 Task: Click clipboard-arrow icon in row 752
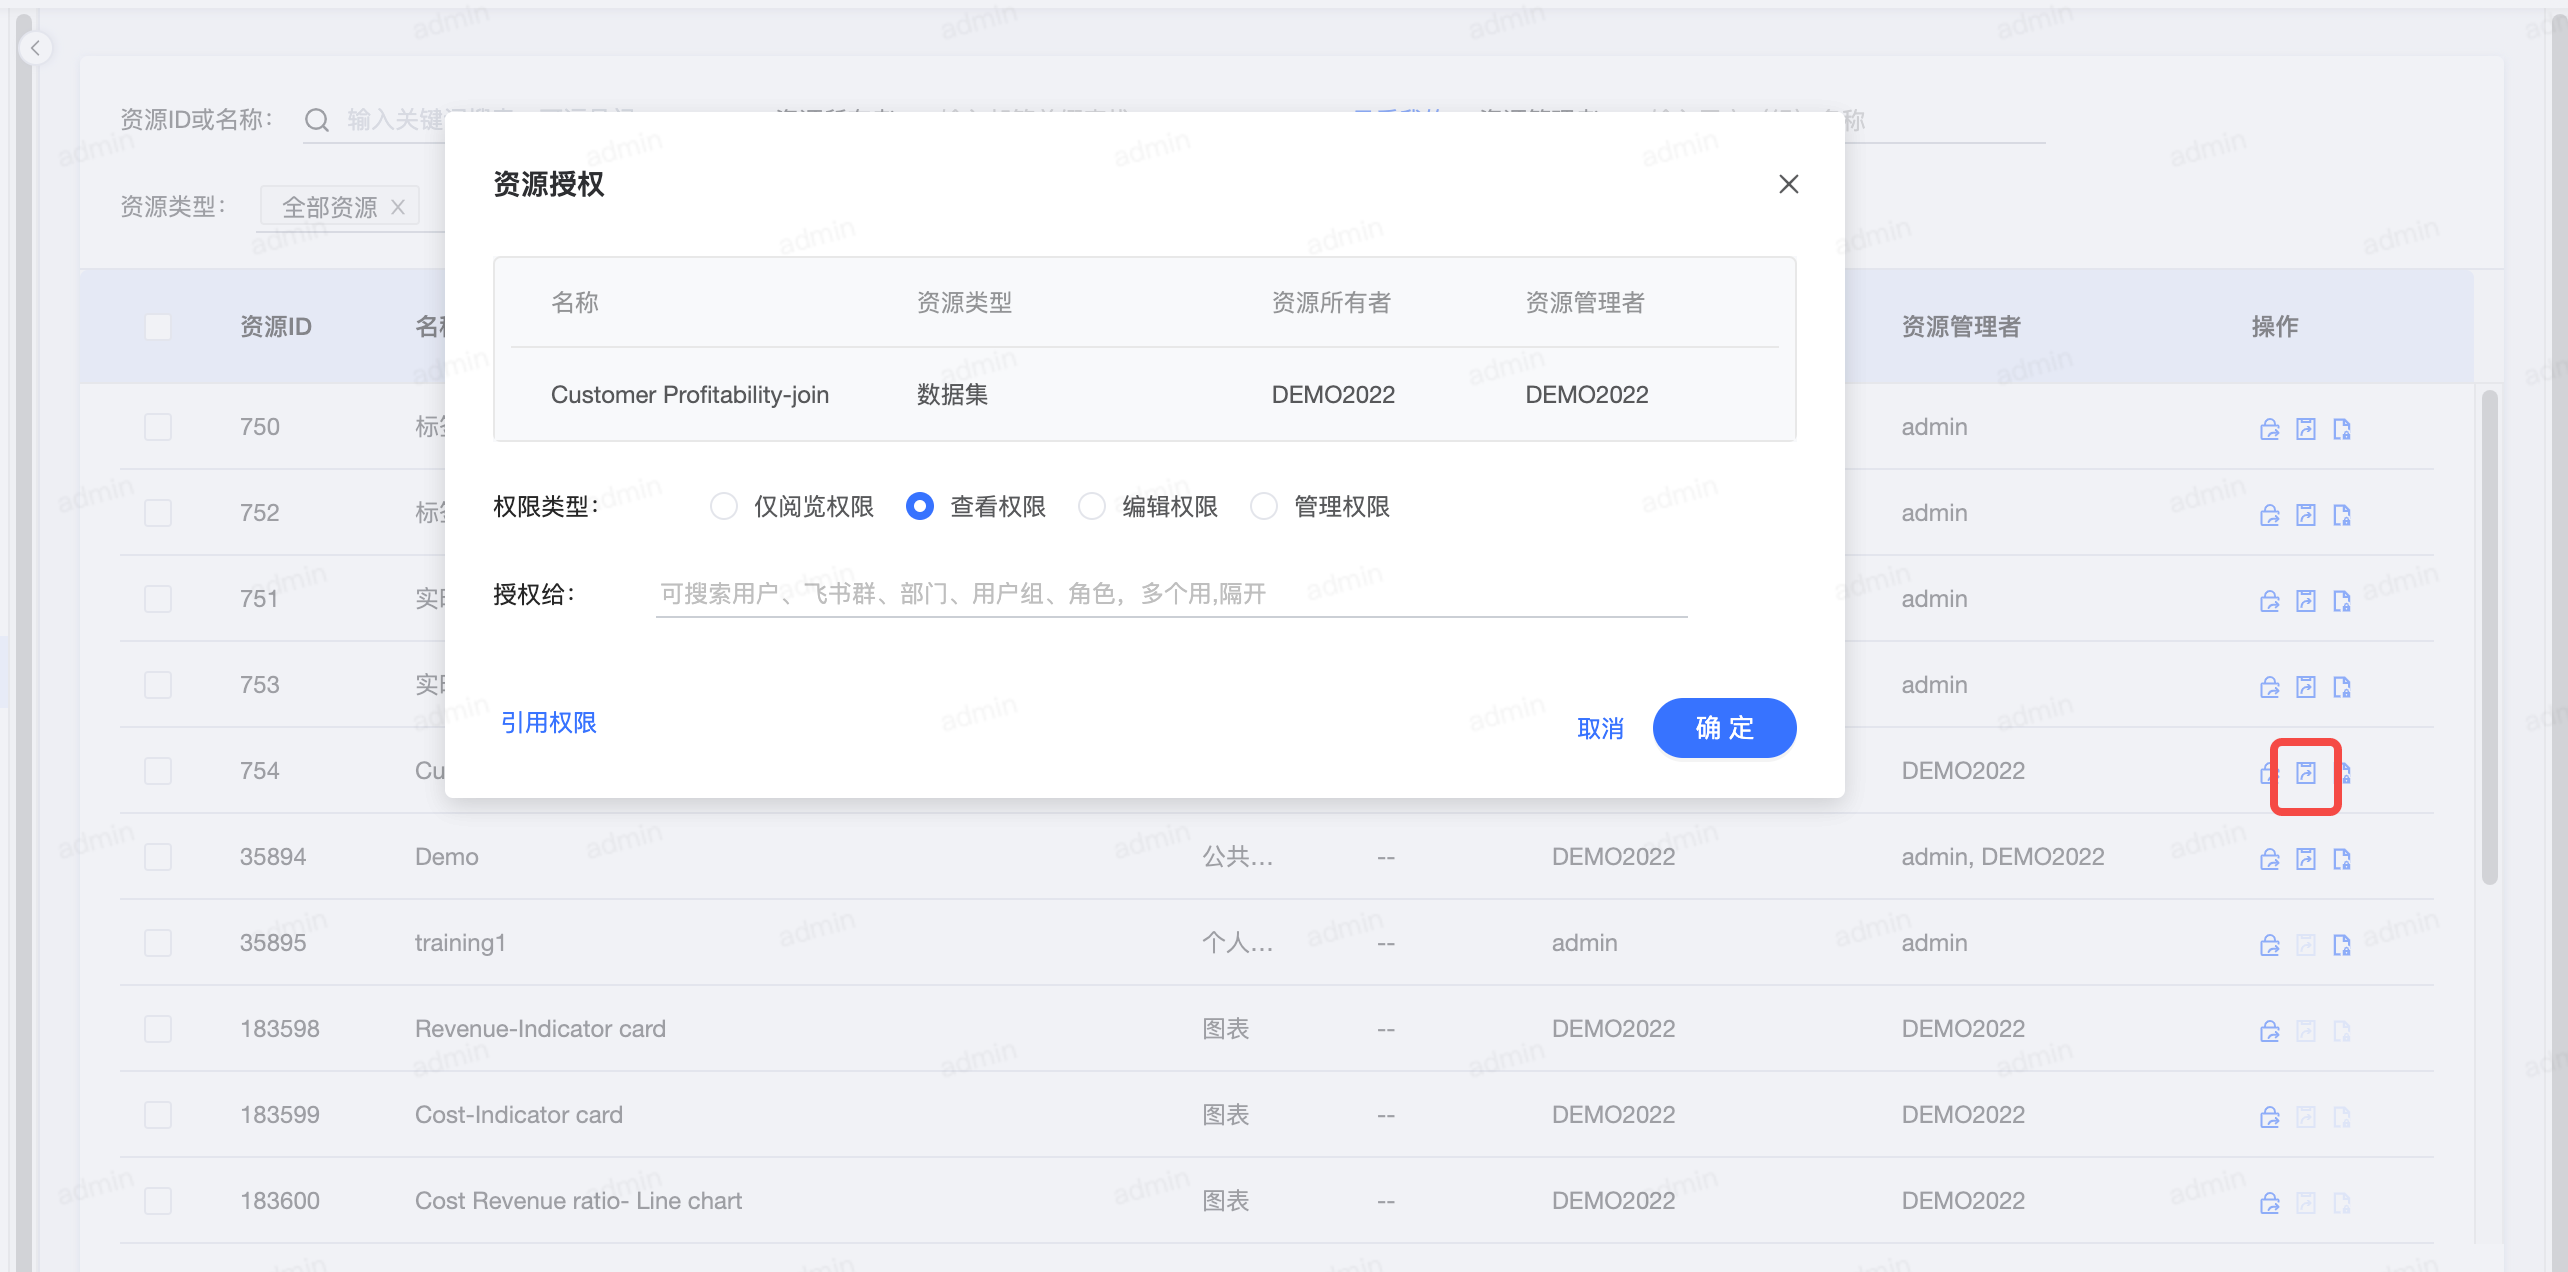(2305, 515)
